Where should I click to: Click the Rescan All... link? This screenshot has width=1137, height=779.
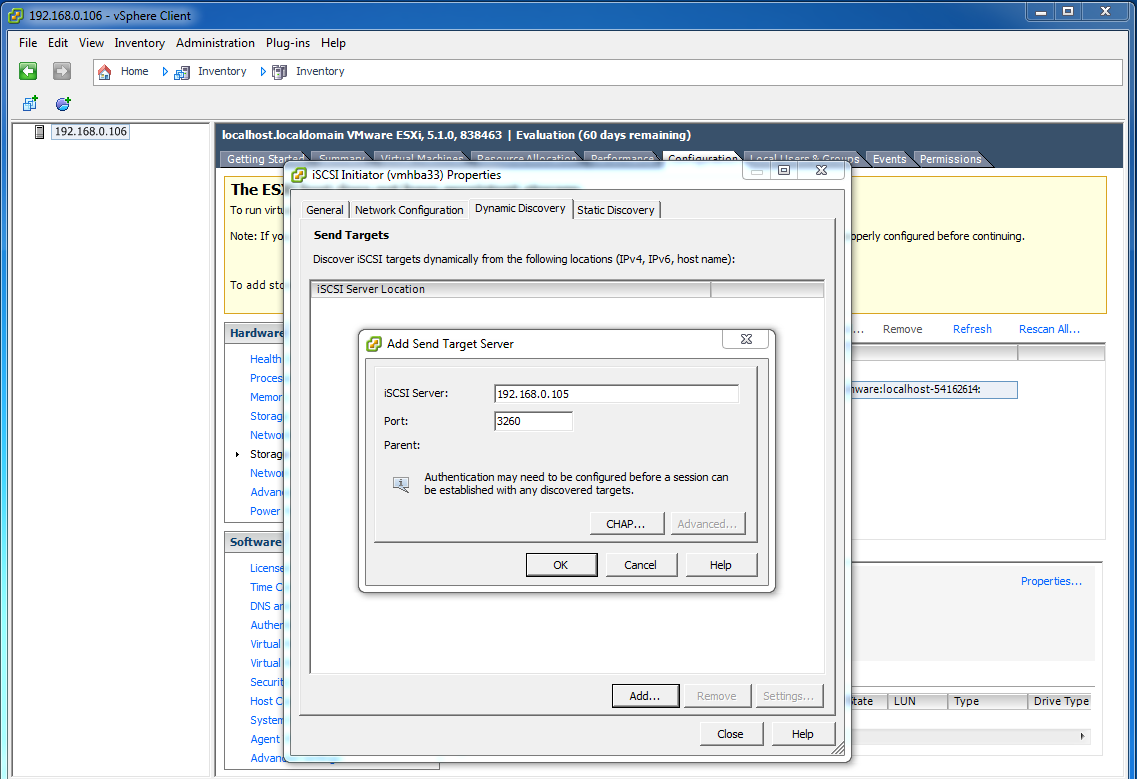pos(1049,329)
